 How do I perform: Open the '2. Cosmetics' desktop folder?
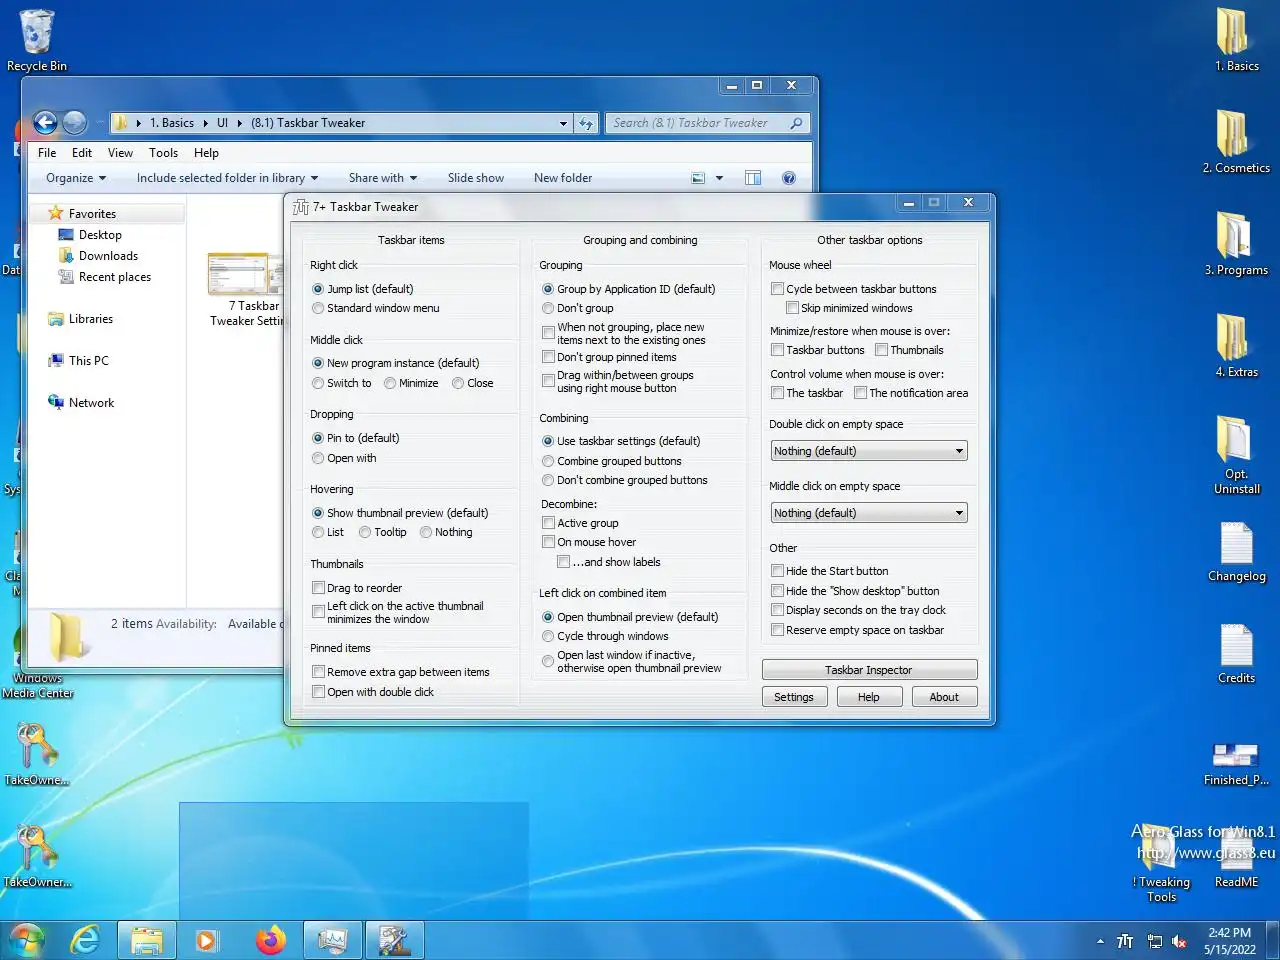tap(1236, 142)
